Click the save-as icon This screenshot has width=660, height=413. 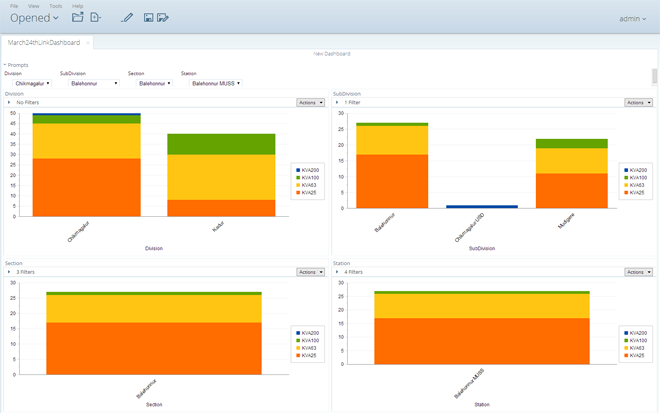[x=163, y=17]
